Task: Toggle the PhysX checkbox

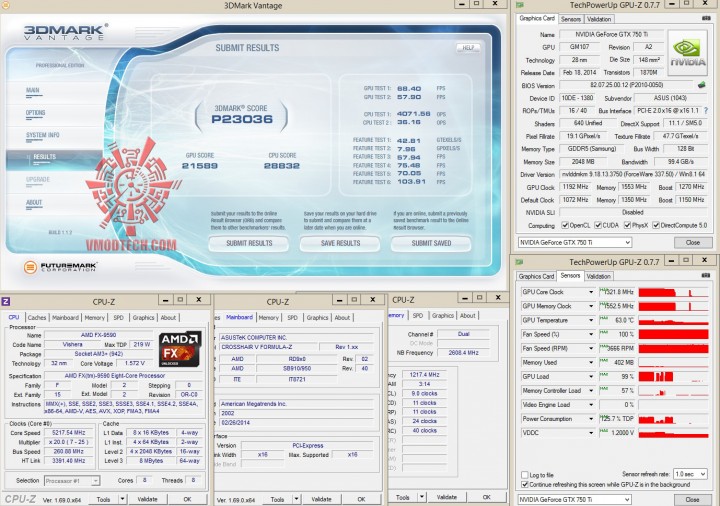Action: (627, 225)
